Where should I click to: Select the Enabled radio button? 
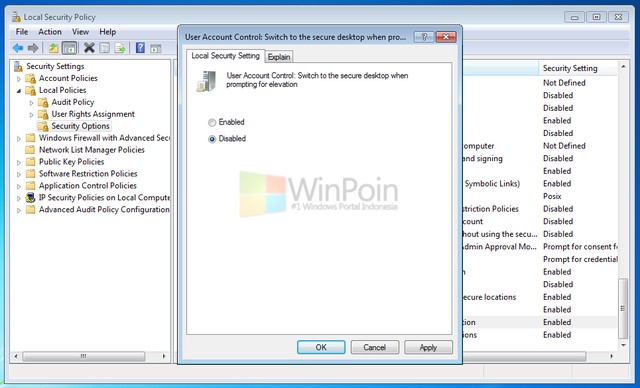[x=212, y=122]
